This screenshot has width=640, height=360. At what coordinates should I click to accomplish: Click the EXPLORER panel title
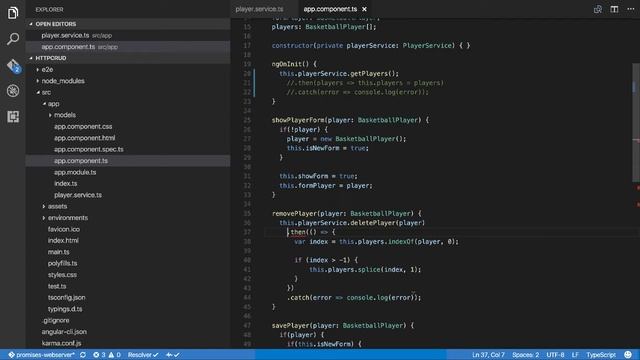49,9
